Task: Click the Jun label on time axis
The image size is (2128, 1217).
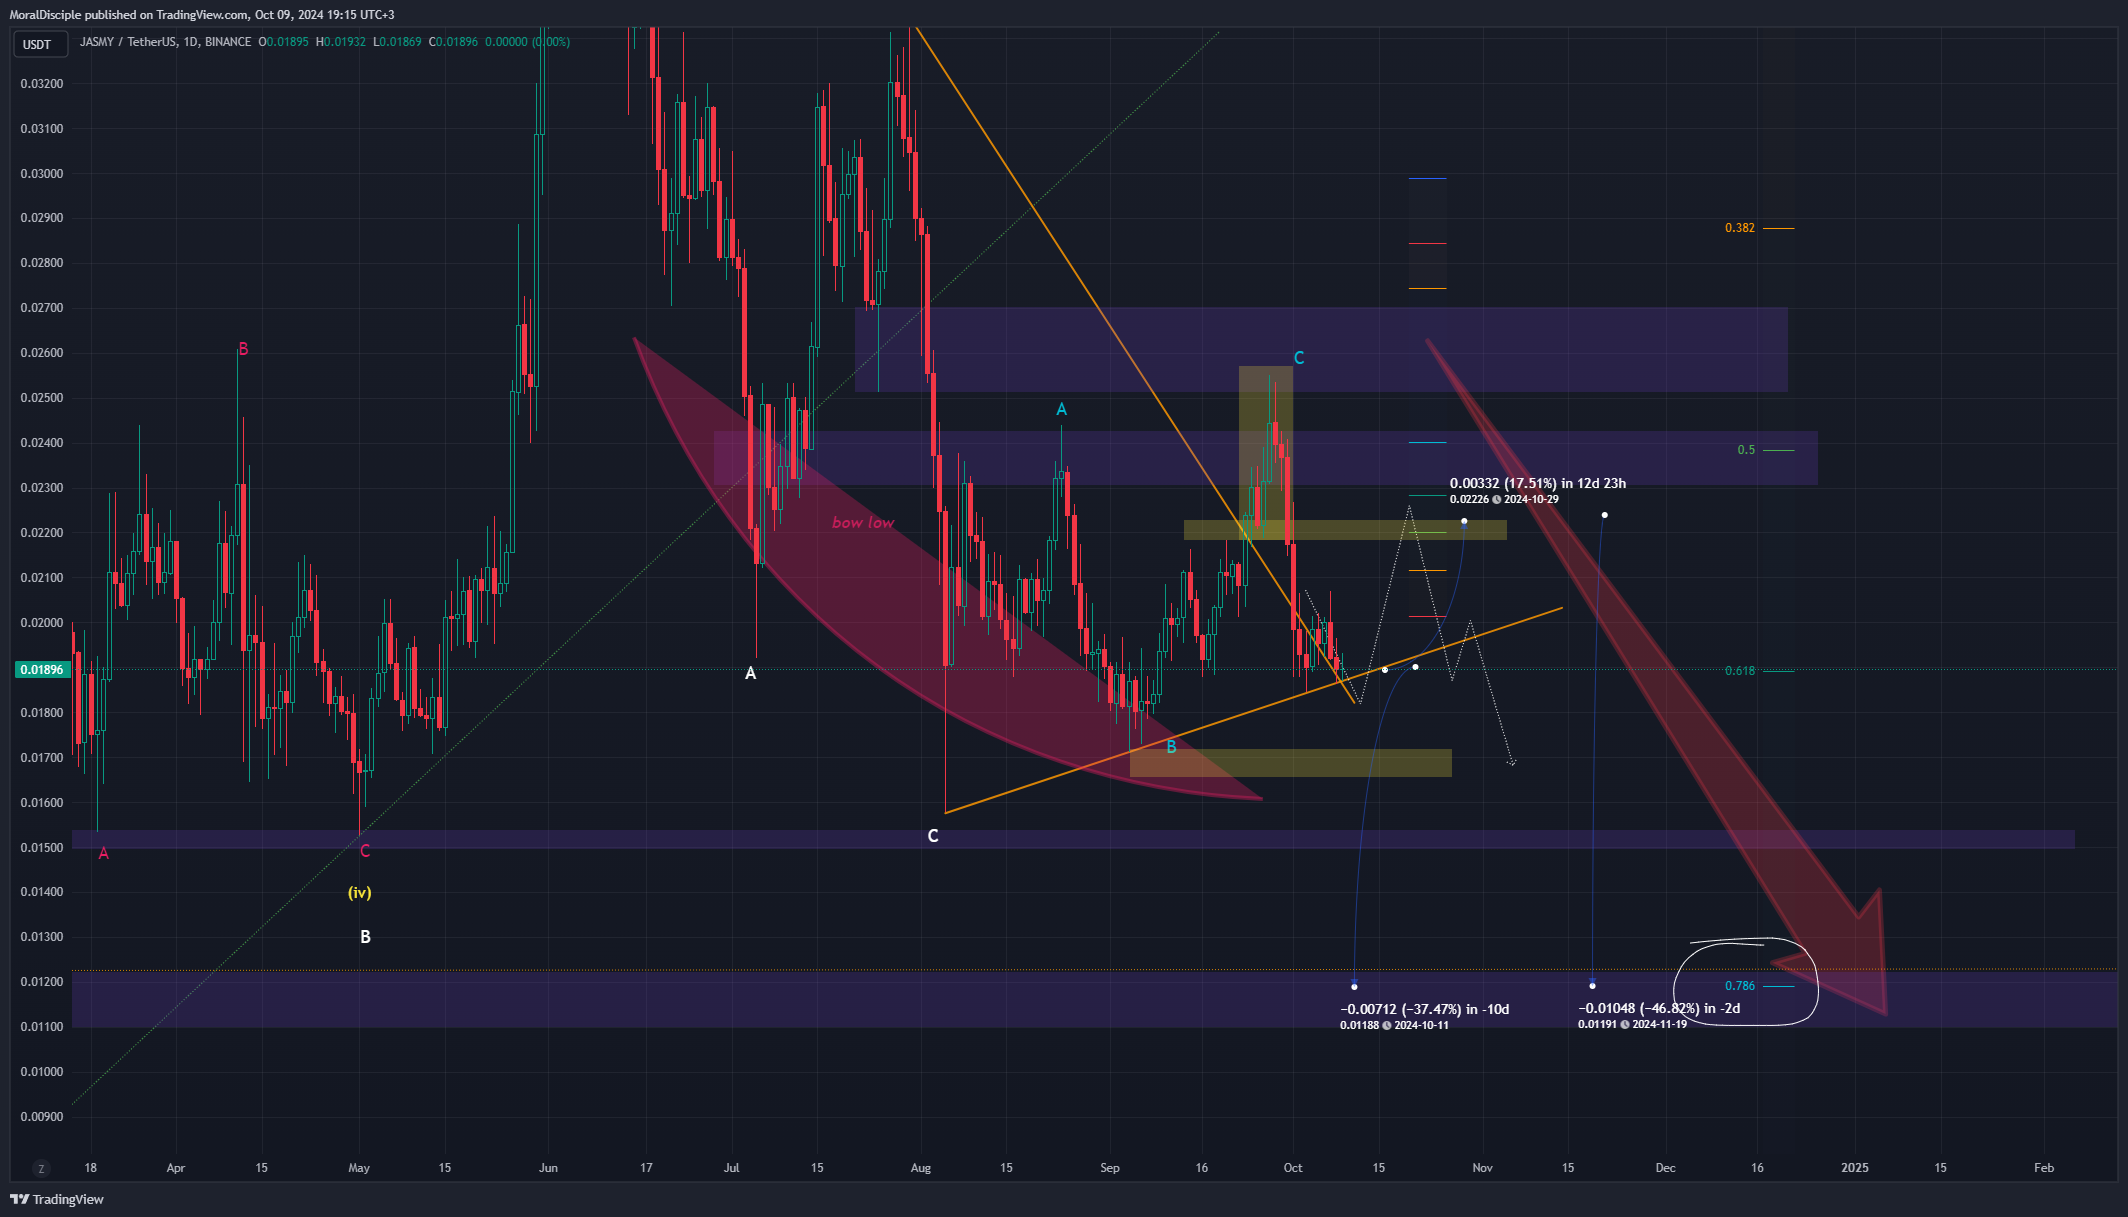Action: click(548, 1168)
